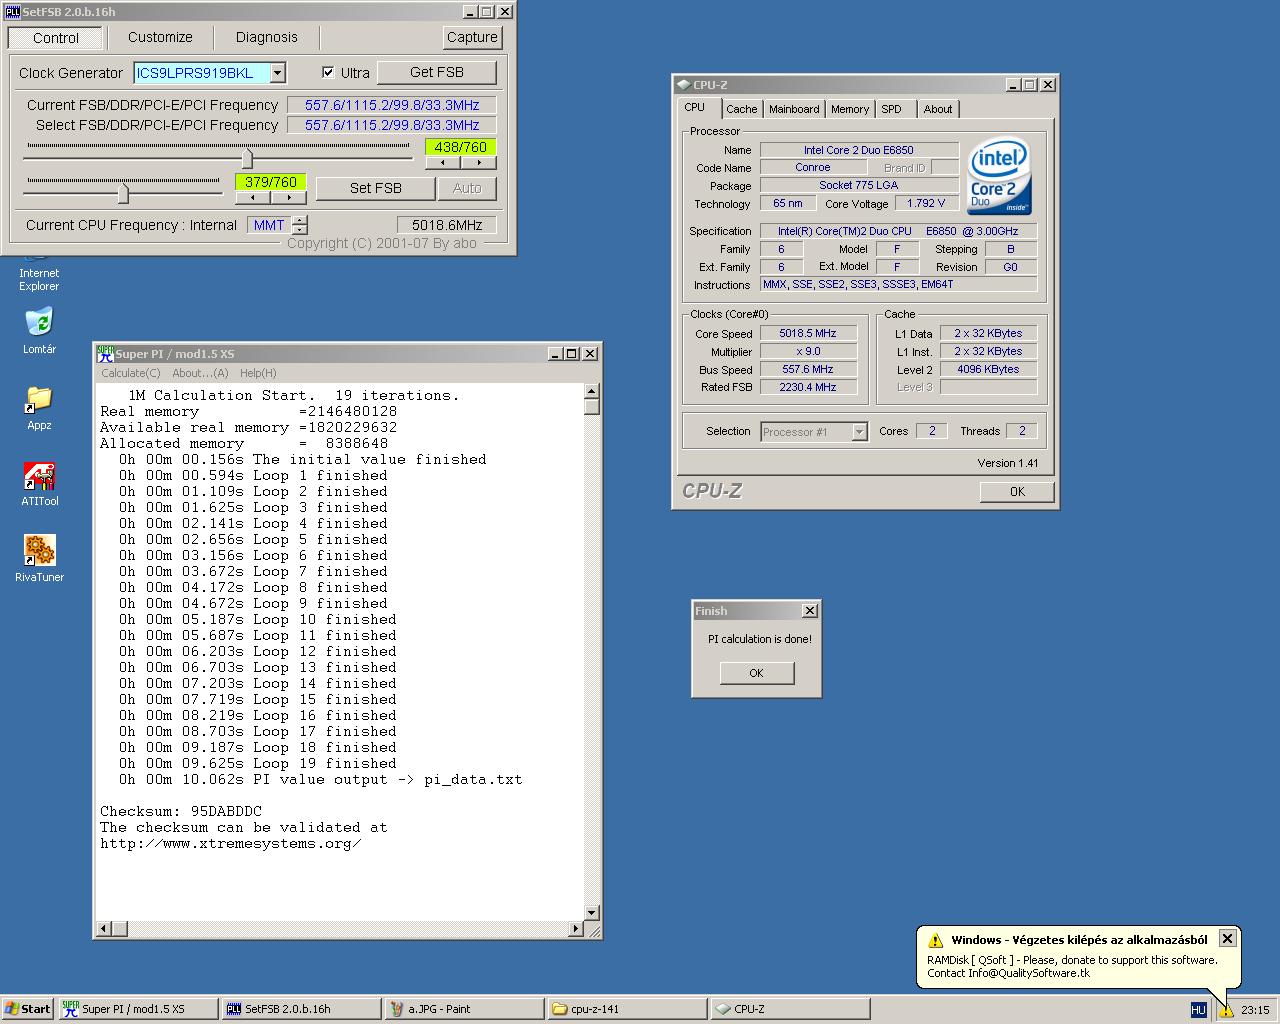Click the Super PI vertical scrollbar up arrow
Image resolution: width=1280 pixels, height=1024 pixels.
pyautogui.click(x=591, y=391)
